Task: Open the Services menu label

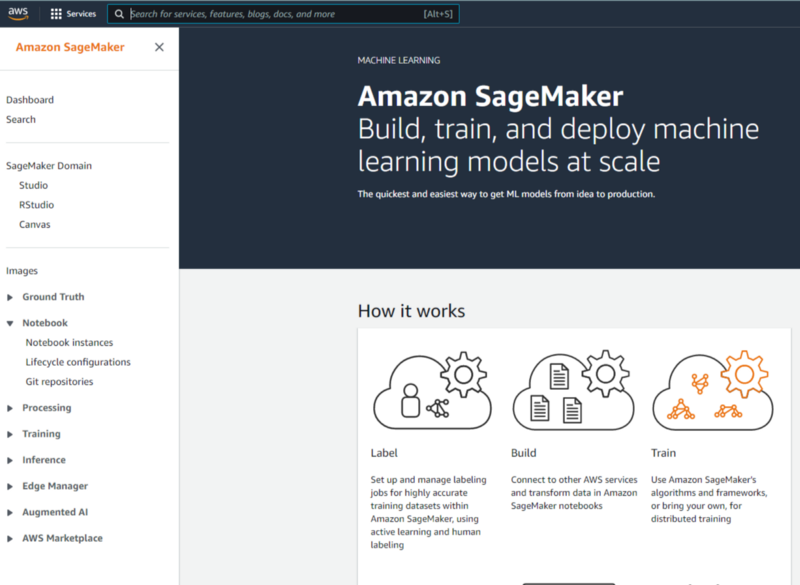Action: pyautogui.click(x=81, y=14)
